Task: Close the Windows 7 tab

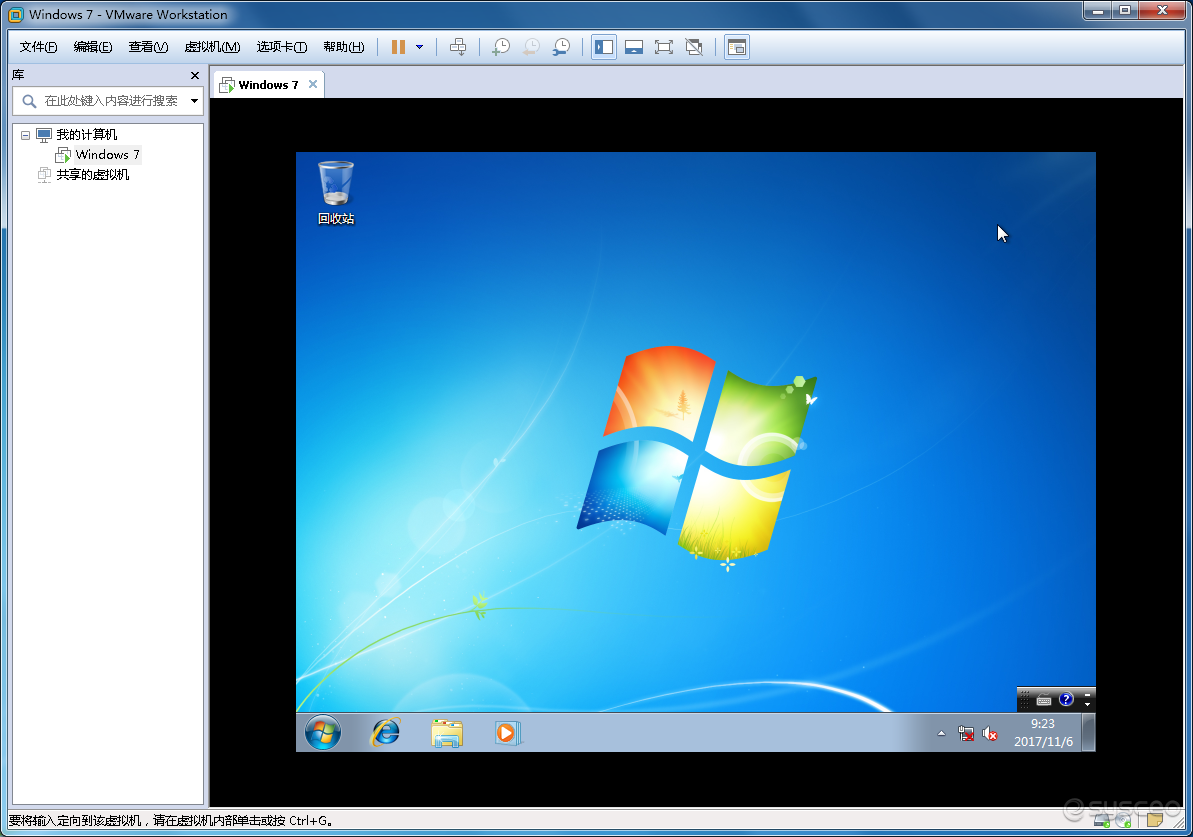Action: [x=313, y=84]
